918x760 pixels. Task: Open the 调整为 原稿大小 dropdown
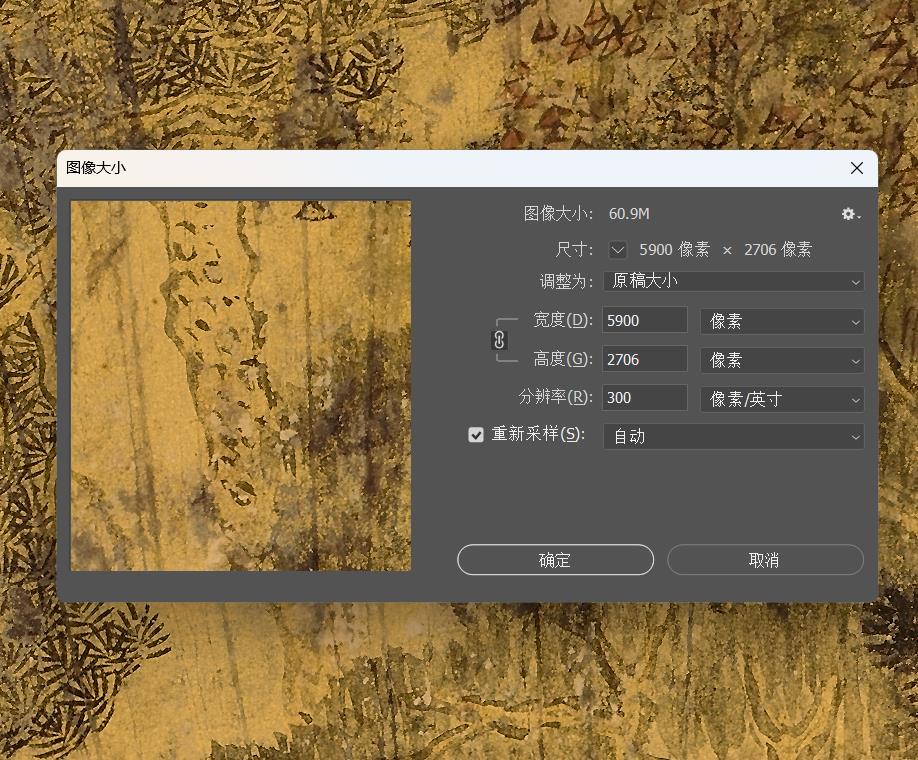click(x=734, y=282)
